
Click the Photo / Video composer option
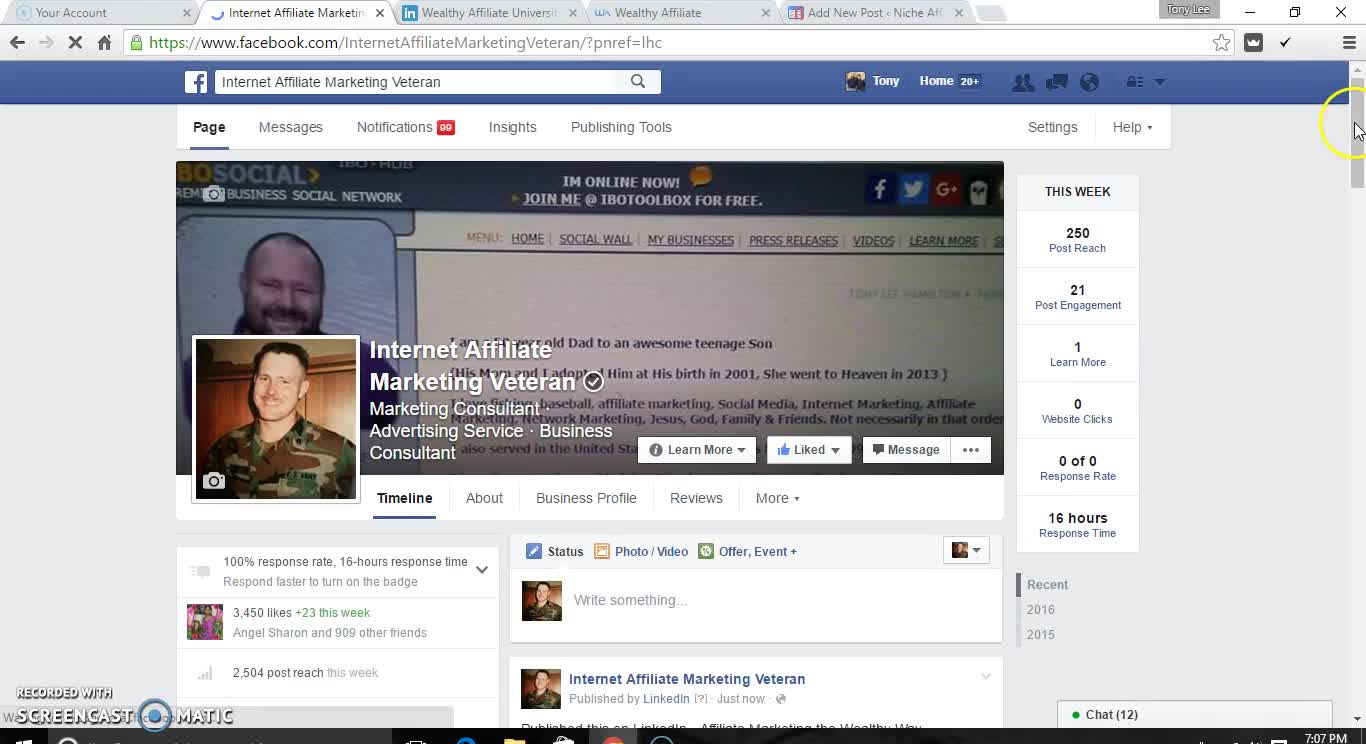pyautogui.click(x=641, y=551)
